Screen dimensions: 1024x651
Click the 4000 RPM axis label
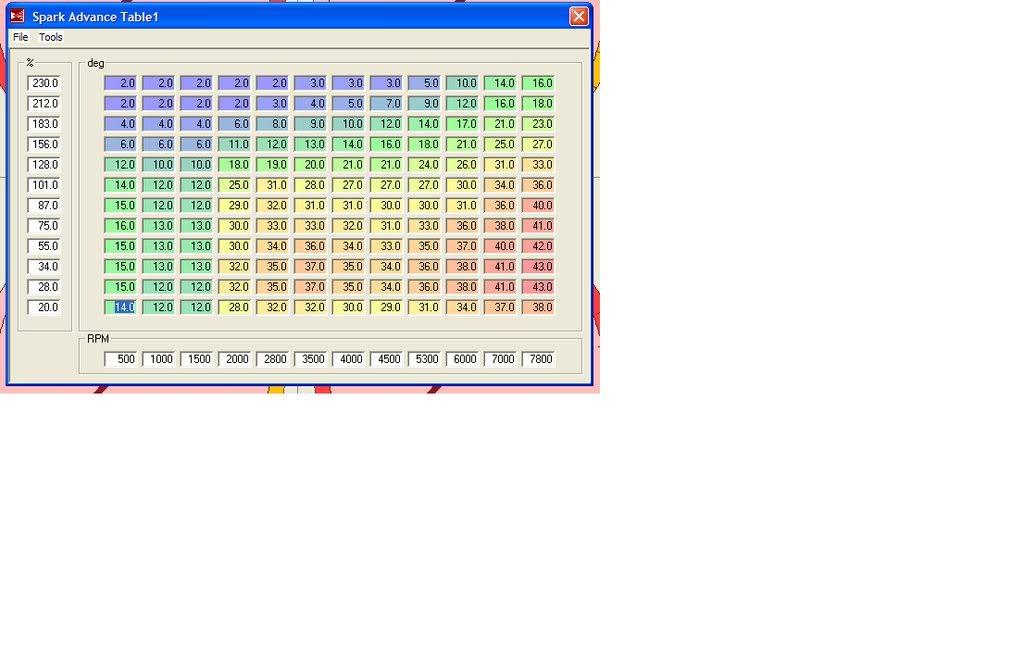[x=350, y=359]
